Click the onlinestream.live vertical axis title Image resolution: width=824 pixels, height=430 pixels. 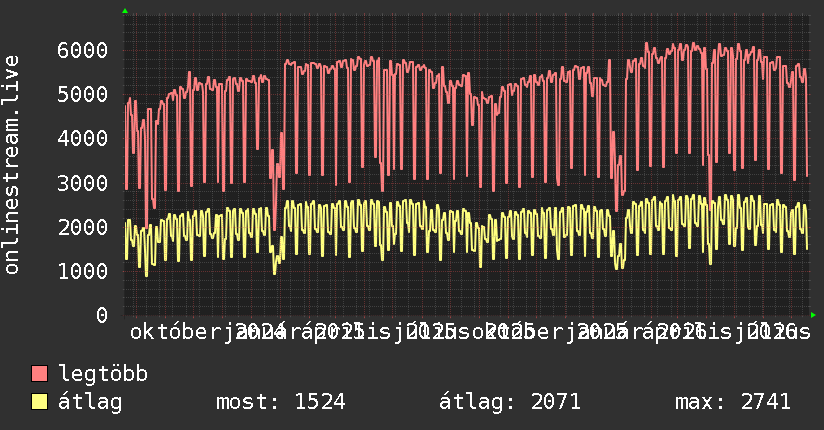pyautogui.click(x=11, y=165)
